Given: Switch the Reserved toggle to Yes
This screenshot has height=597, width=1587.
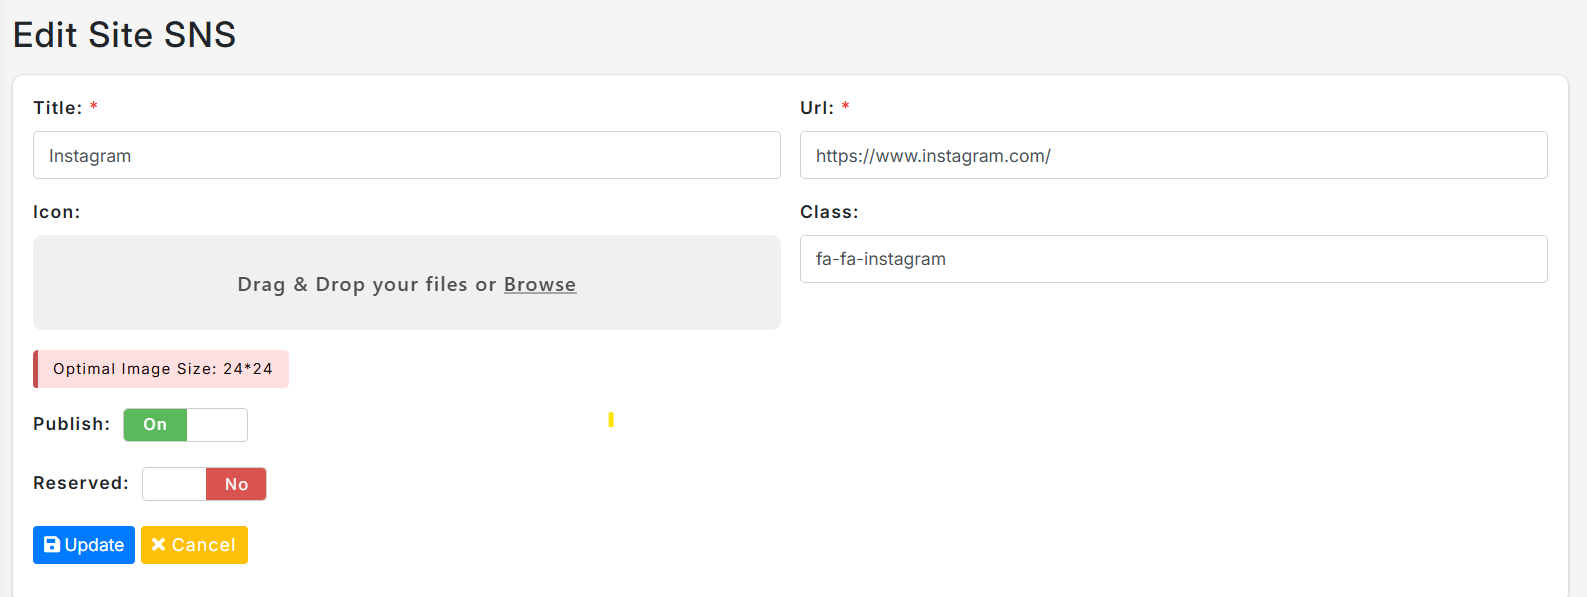Looking at the screenshot, I should [204, 484].
